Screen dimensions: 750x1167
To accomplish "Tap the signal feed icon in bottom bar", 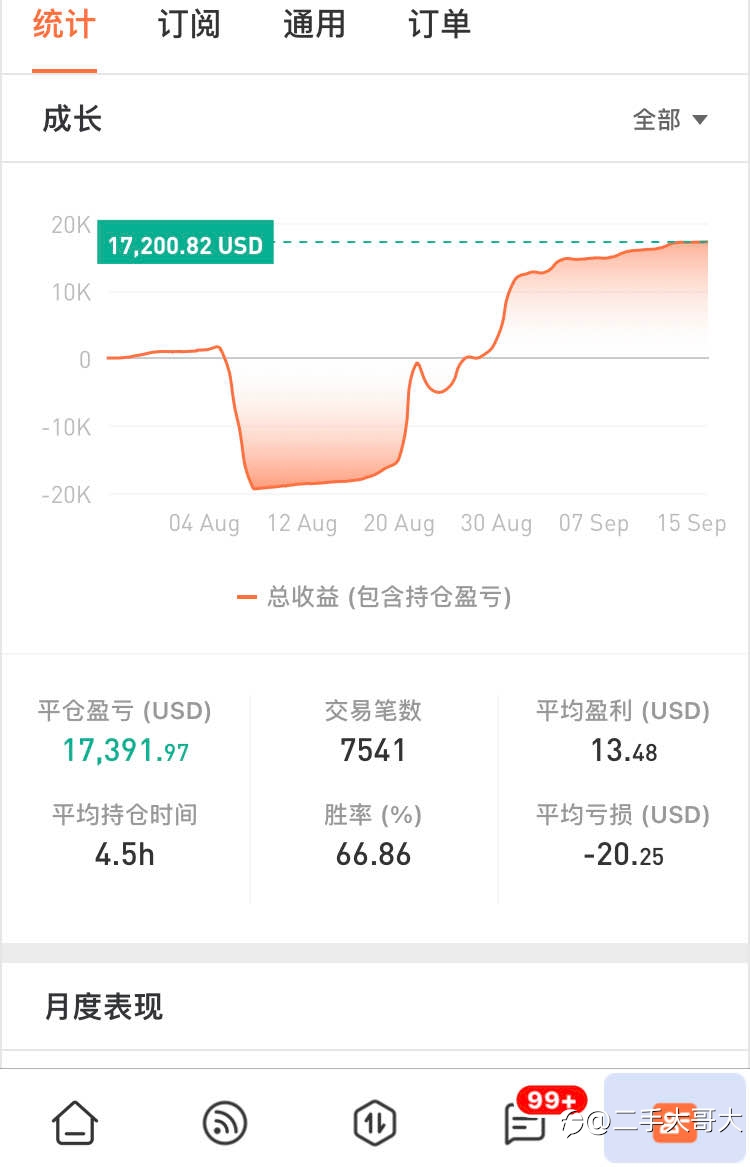I will pyautogui.click(x=225, y=1122).
